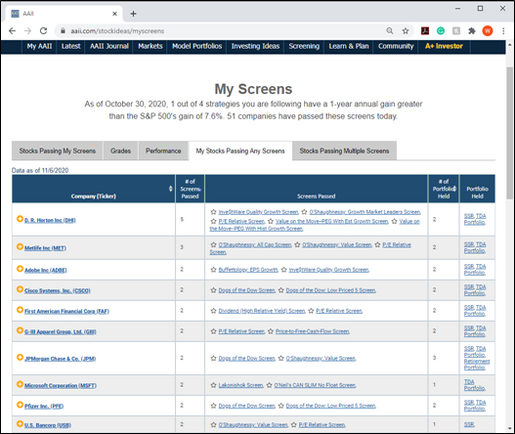
Task: Open the Grammarly extension icon
Action: click(441, 31)
